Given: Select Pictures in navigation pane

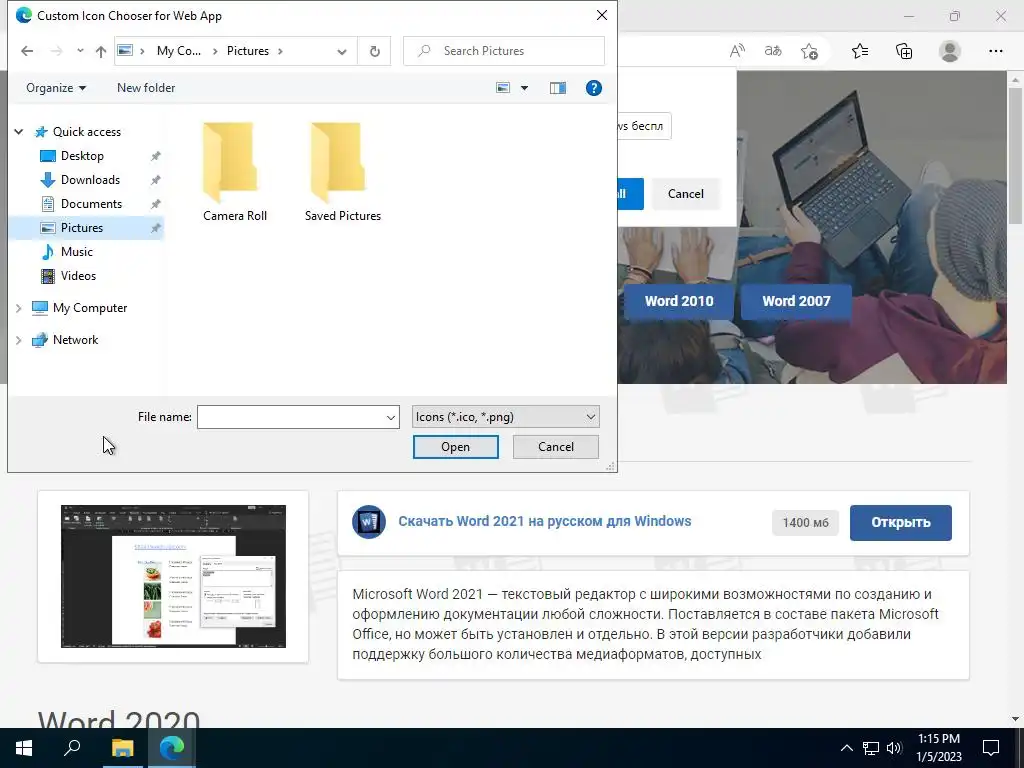Looking at the screenshot, I should [82, 228].
